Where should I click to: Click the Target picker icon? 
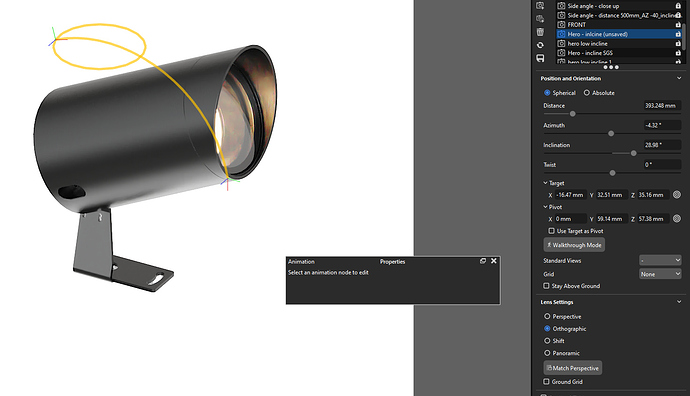click(x=677, y=194)
